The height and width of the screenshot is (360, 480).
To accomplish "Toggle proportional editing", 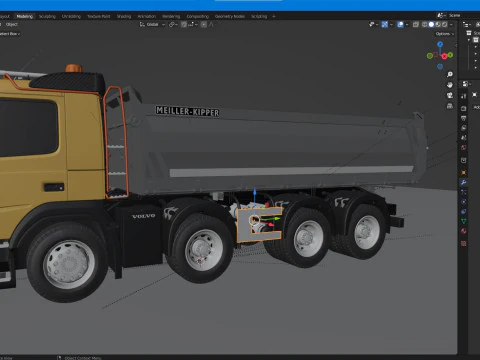I will click(204, 24).
